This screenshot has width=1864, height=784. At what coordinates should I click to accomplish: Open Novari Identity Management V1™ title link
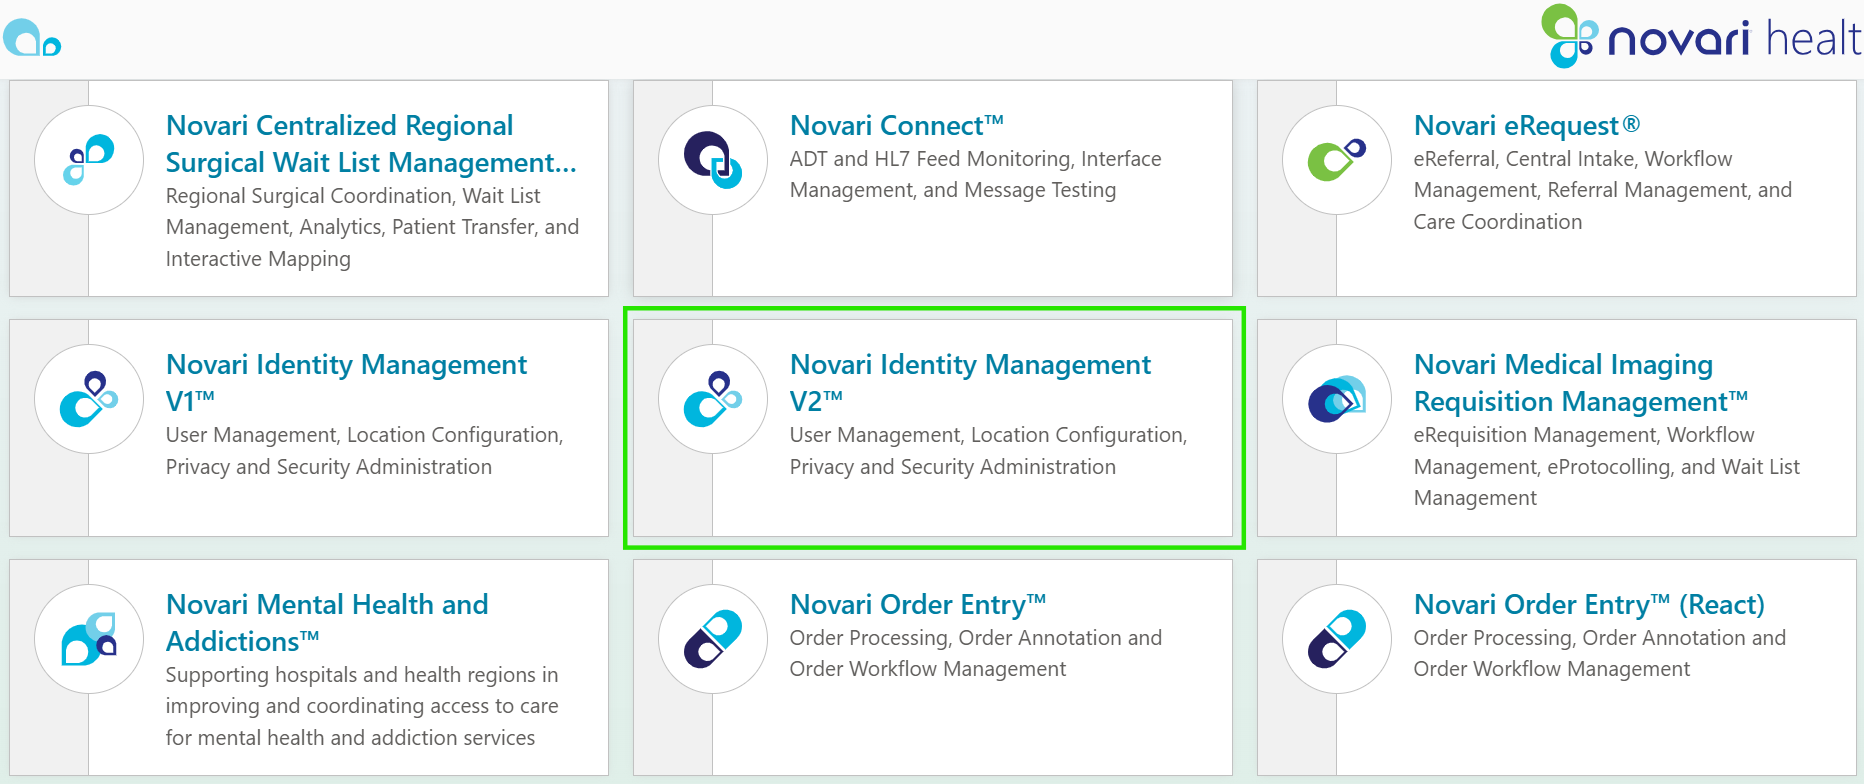coord(346,383)
